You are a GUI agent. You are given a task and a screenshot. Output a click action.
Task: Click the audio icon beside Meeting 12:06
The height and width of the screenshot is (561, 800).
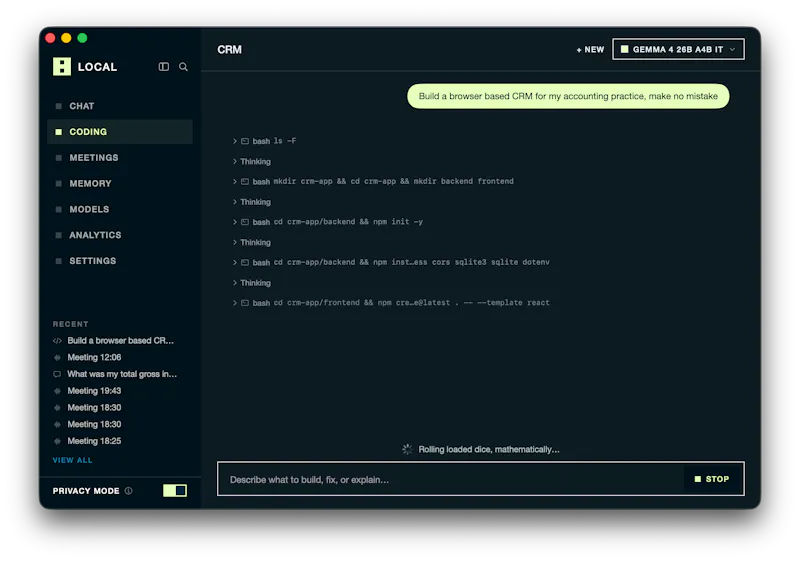pyautogui.click(x=57, y=358)
